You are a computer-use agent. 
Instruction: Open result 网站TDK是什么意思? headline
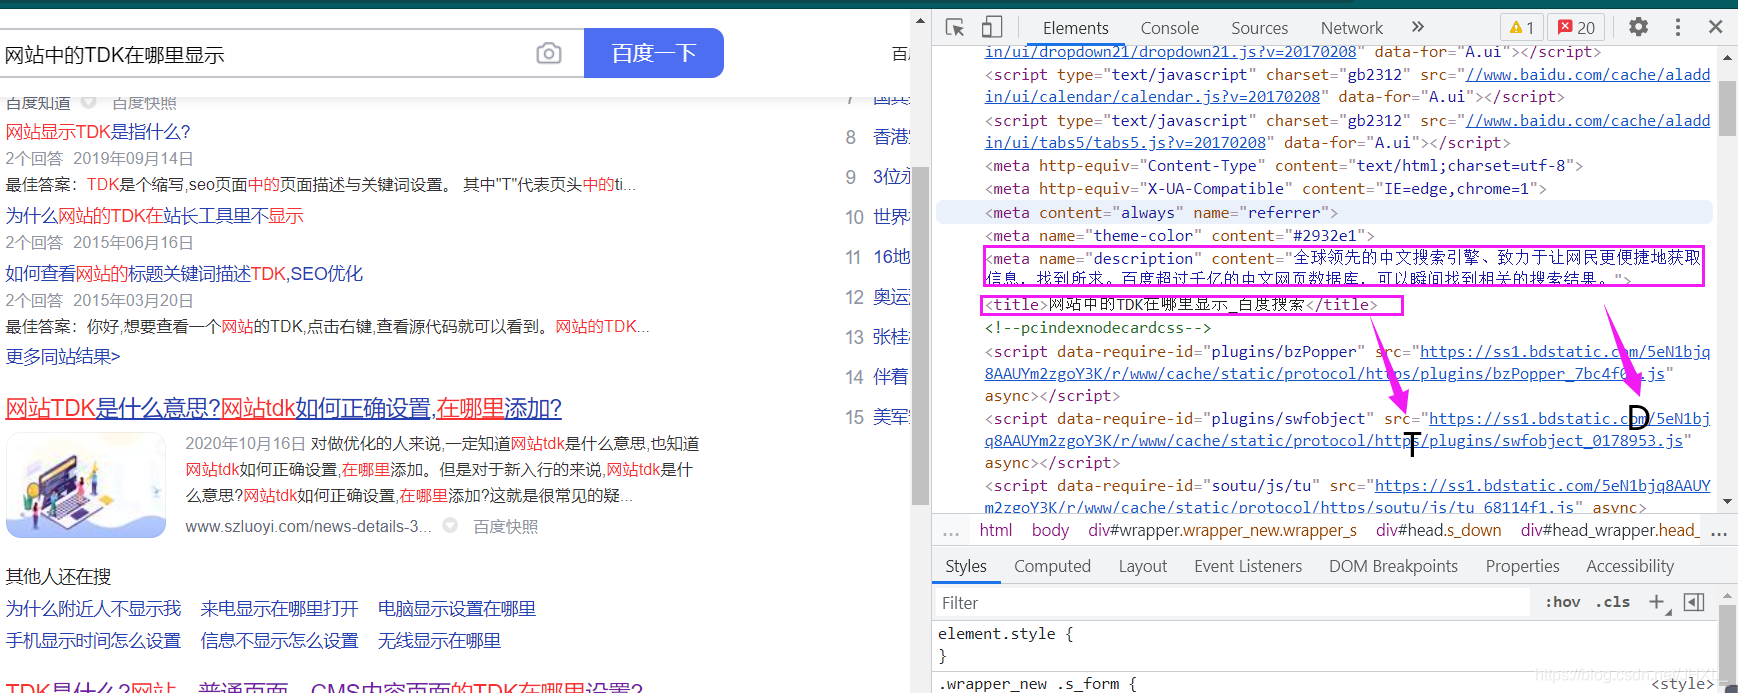[283, 408]
